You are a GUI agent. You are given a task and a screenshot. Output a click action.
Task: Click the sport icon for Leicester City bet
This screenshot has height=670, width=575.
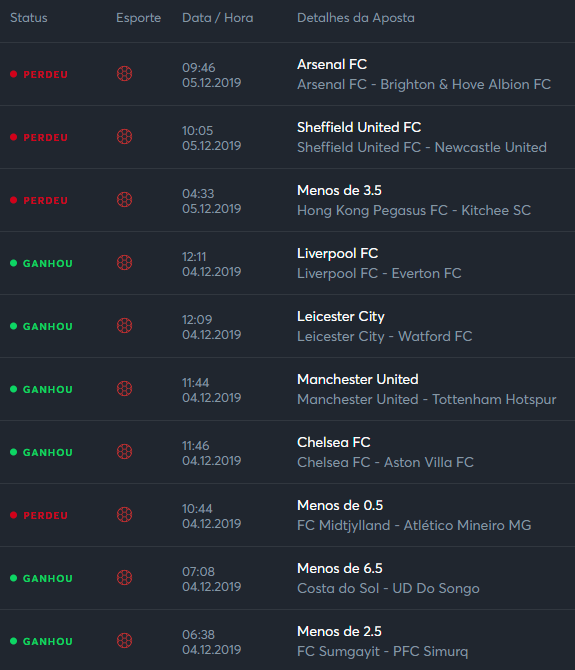pyautogui.click(x=124, y=326)
